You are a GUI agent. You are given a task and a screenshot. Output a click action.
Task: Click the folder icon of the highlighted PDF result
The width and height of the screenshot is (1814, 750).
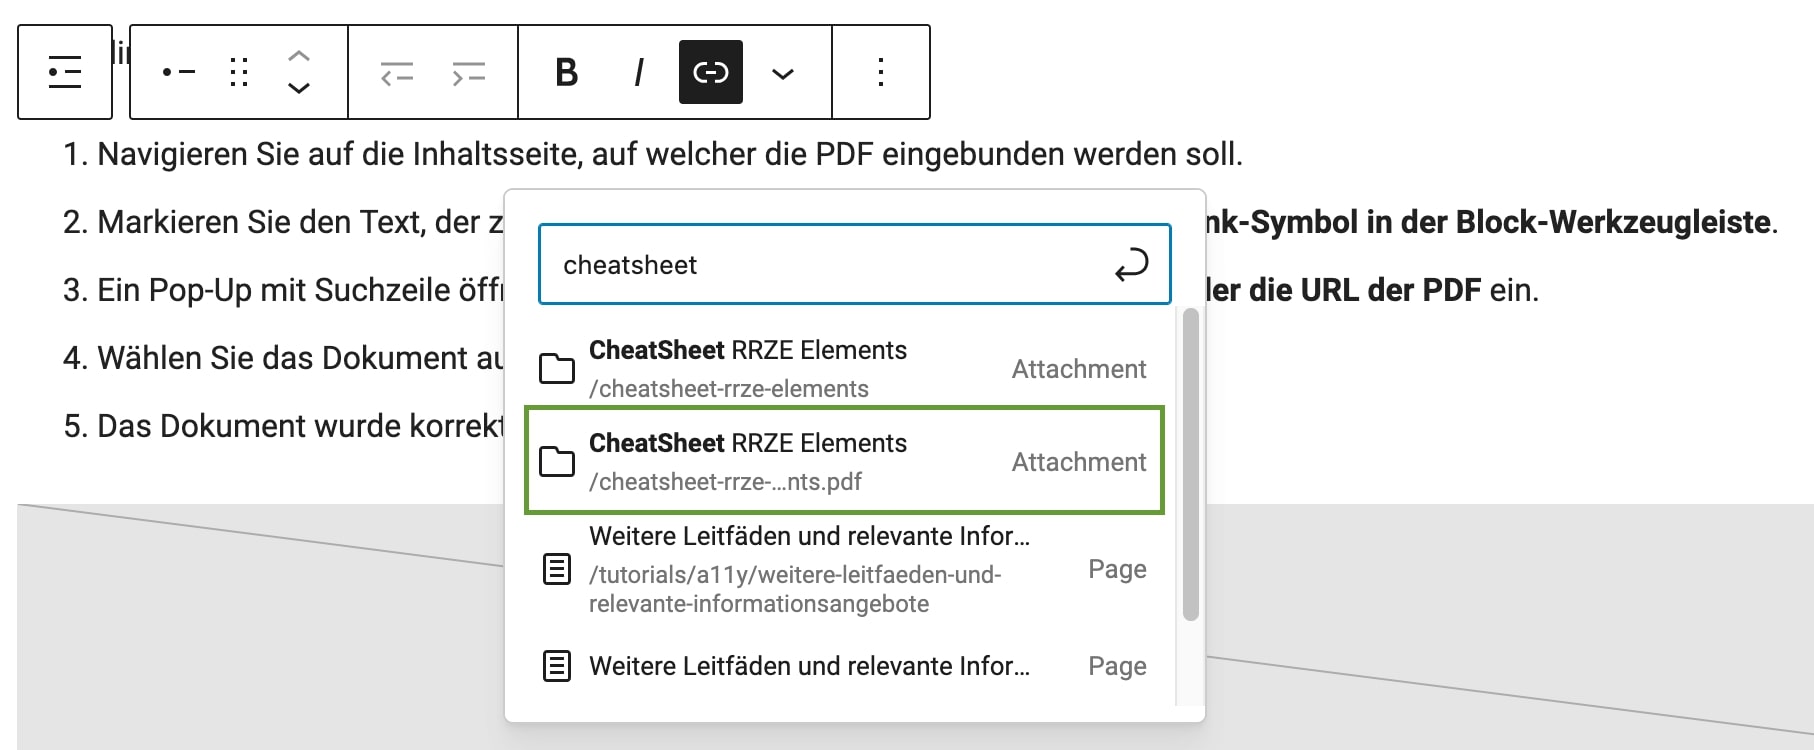[x=557, y=461]
